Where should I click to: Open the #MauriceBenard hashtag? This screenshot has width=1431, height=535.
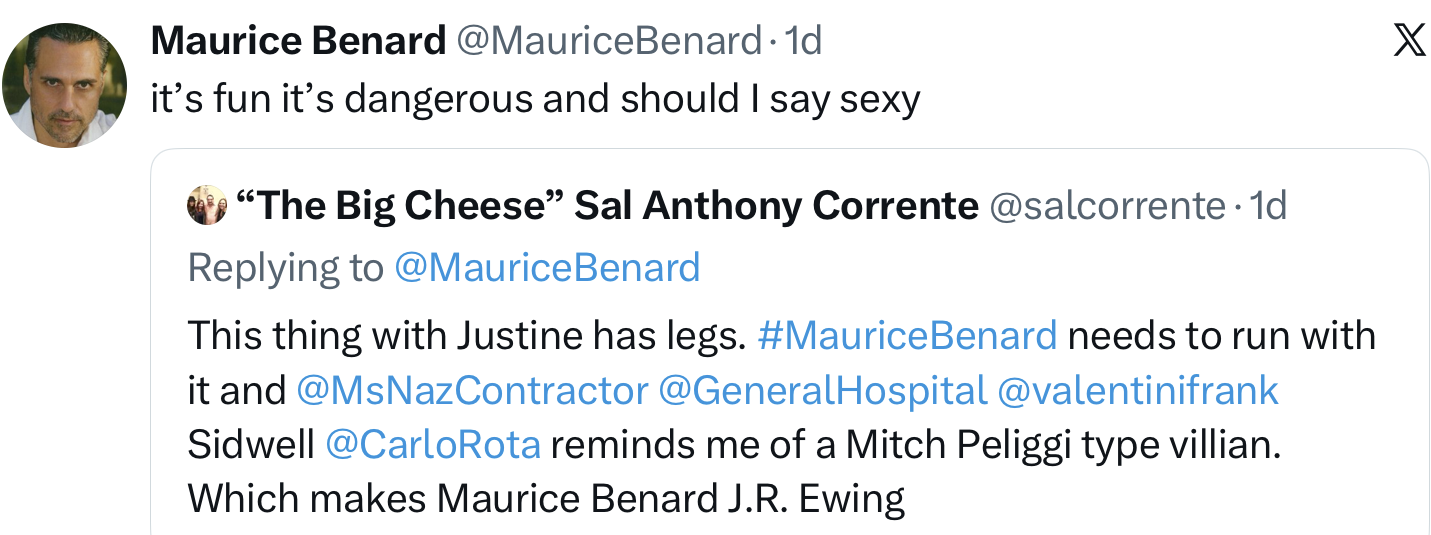[x=907, y=335]
